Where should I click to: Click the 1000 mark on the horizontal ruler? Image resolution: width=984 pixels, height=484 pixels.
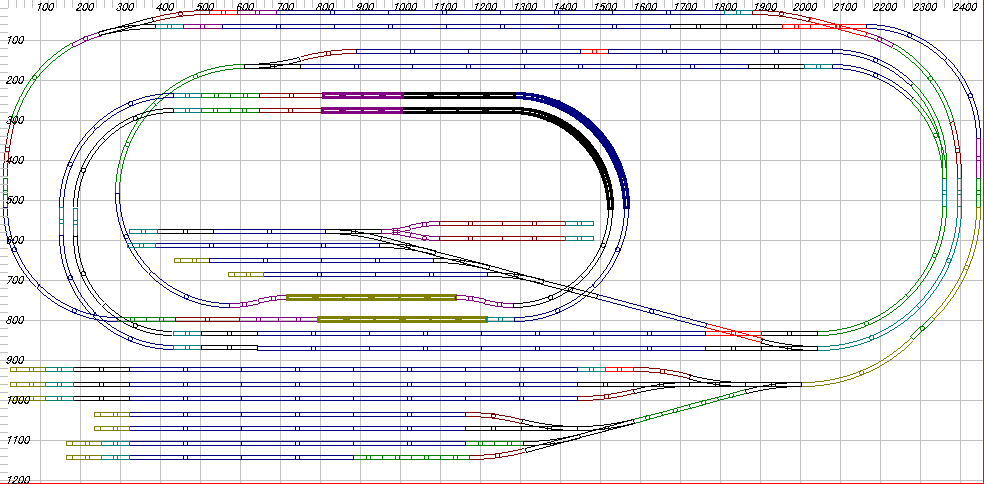404,7
